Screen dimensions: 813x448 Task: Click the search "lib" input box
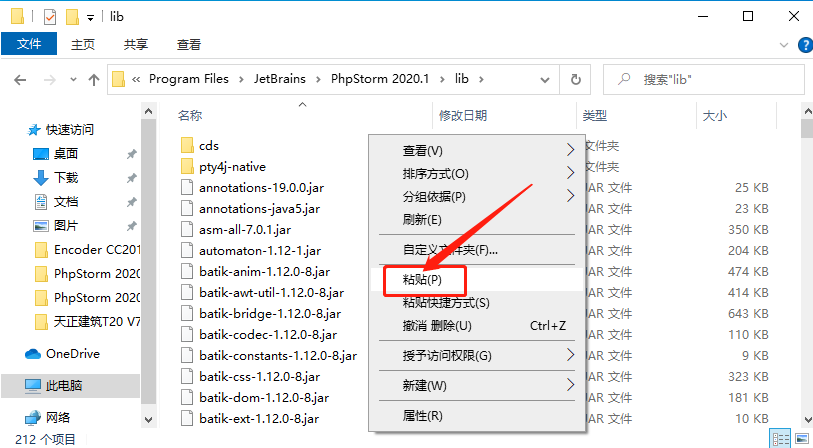pyautogui.click(x=704, y=79)
